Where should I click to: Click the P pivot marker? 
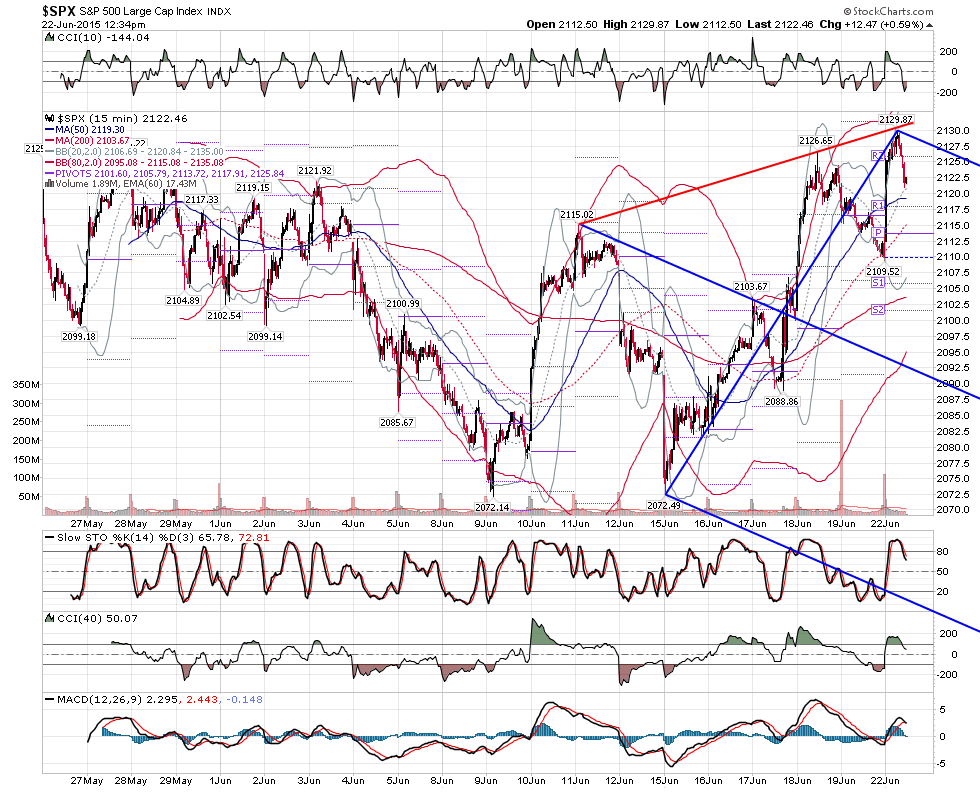point(878,233)
